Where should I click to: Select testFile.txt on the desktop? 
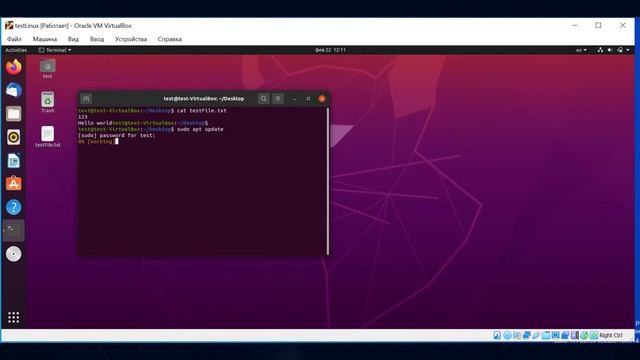click(47, 137)
